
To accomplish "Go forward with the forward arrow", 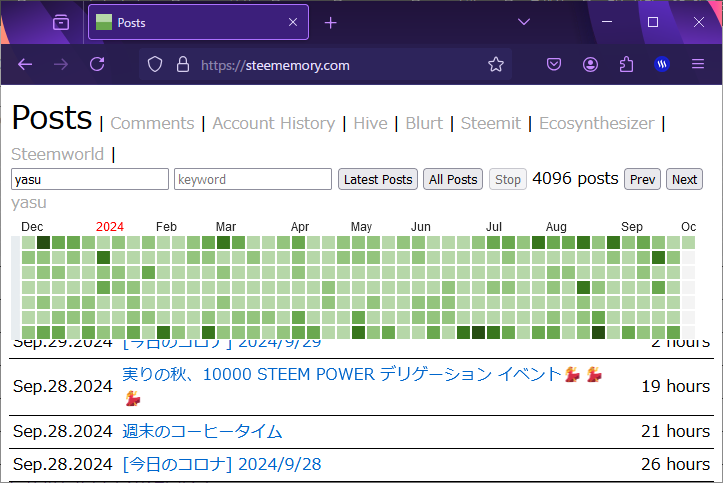I will [60, 65].
